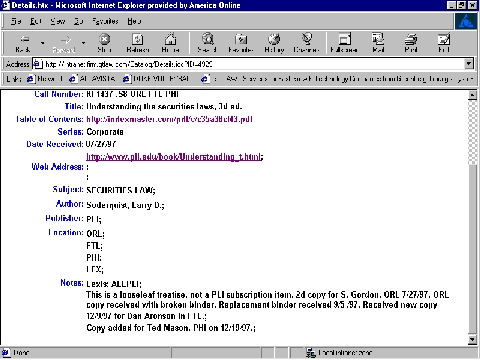Open the Table of Contents indexmaster PDF link

tap(169, 119)
